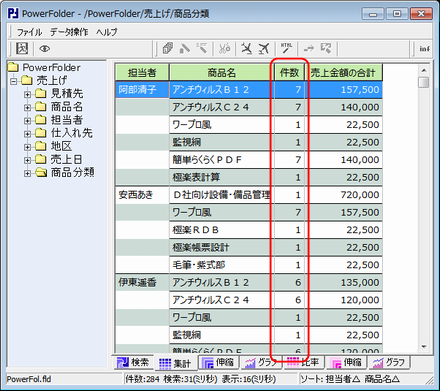Click the 極楽表計算 cell
441x392 pixels.
[221, 177]
